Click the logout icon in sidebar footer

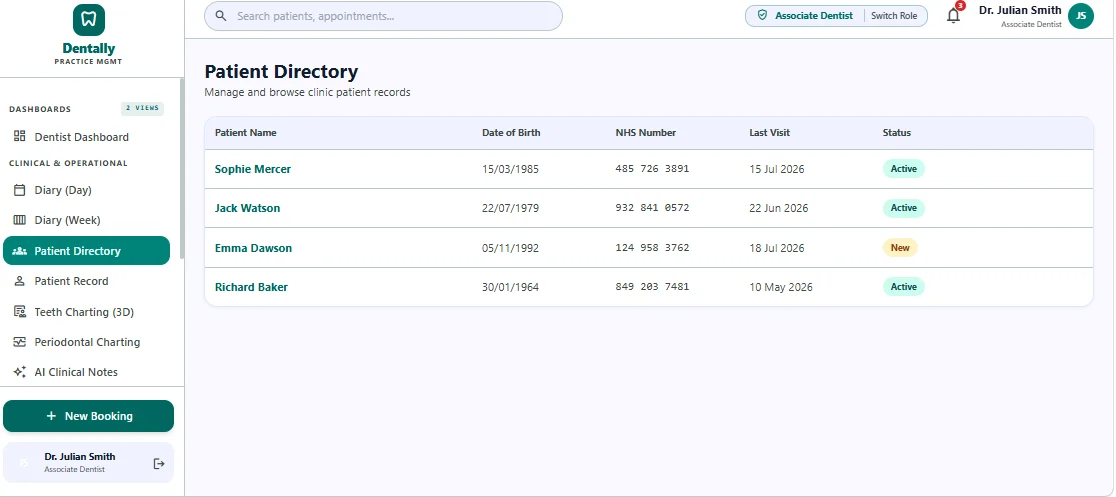[159, 464]
